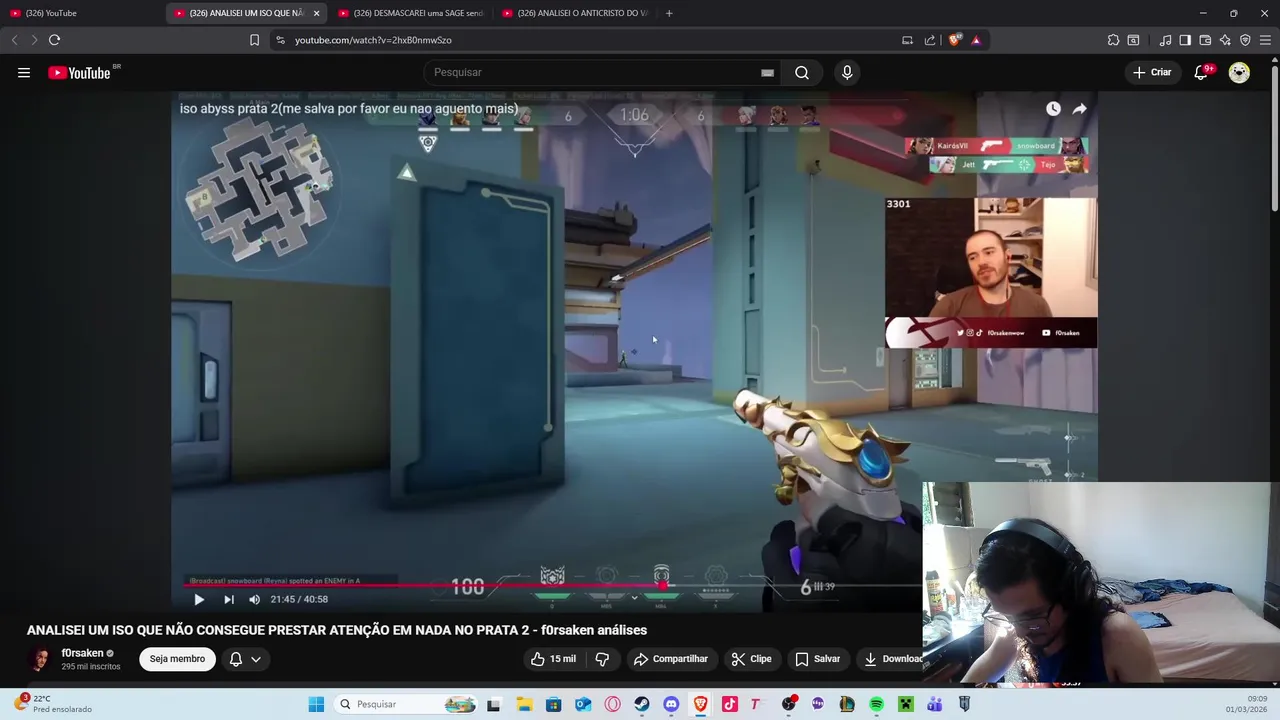1280x720 pixels.
Task: Expand the notification bell dropdown for channel
Action: tap(245, 659)
